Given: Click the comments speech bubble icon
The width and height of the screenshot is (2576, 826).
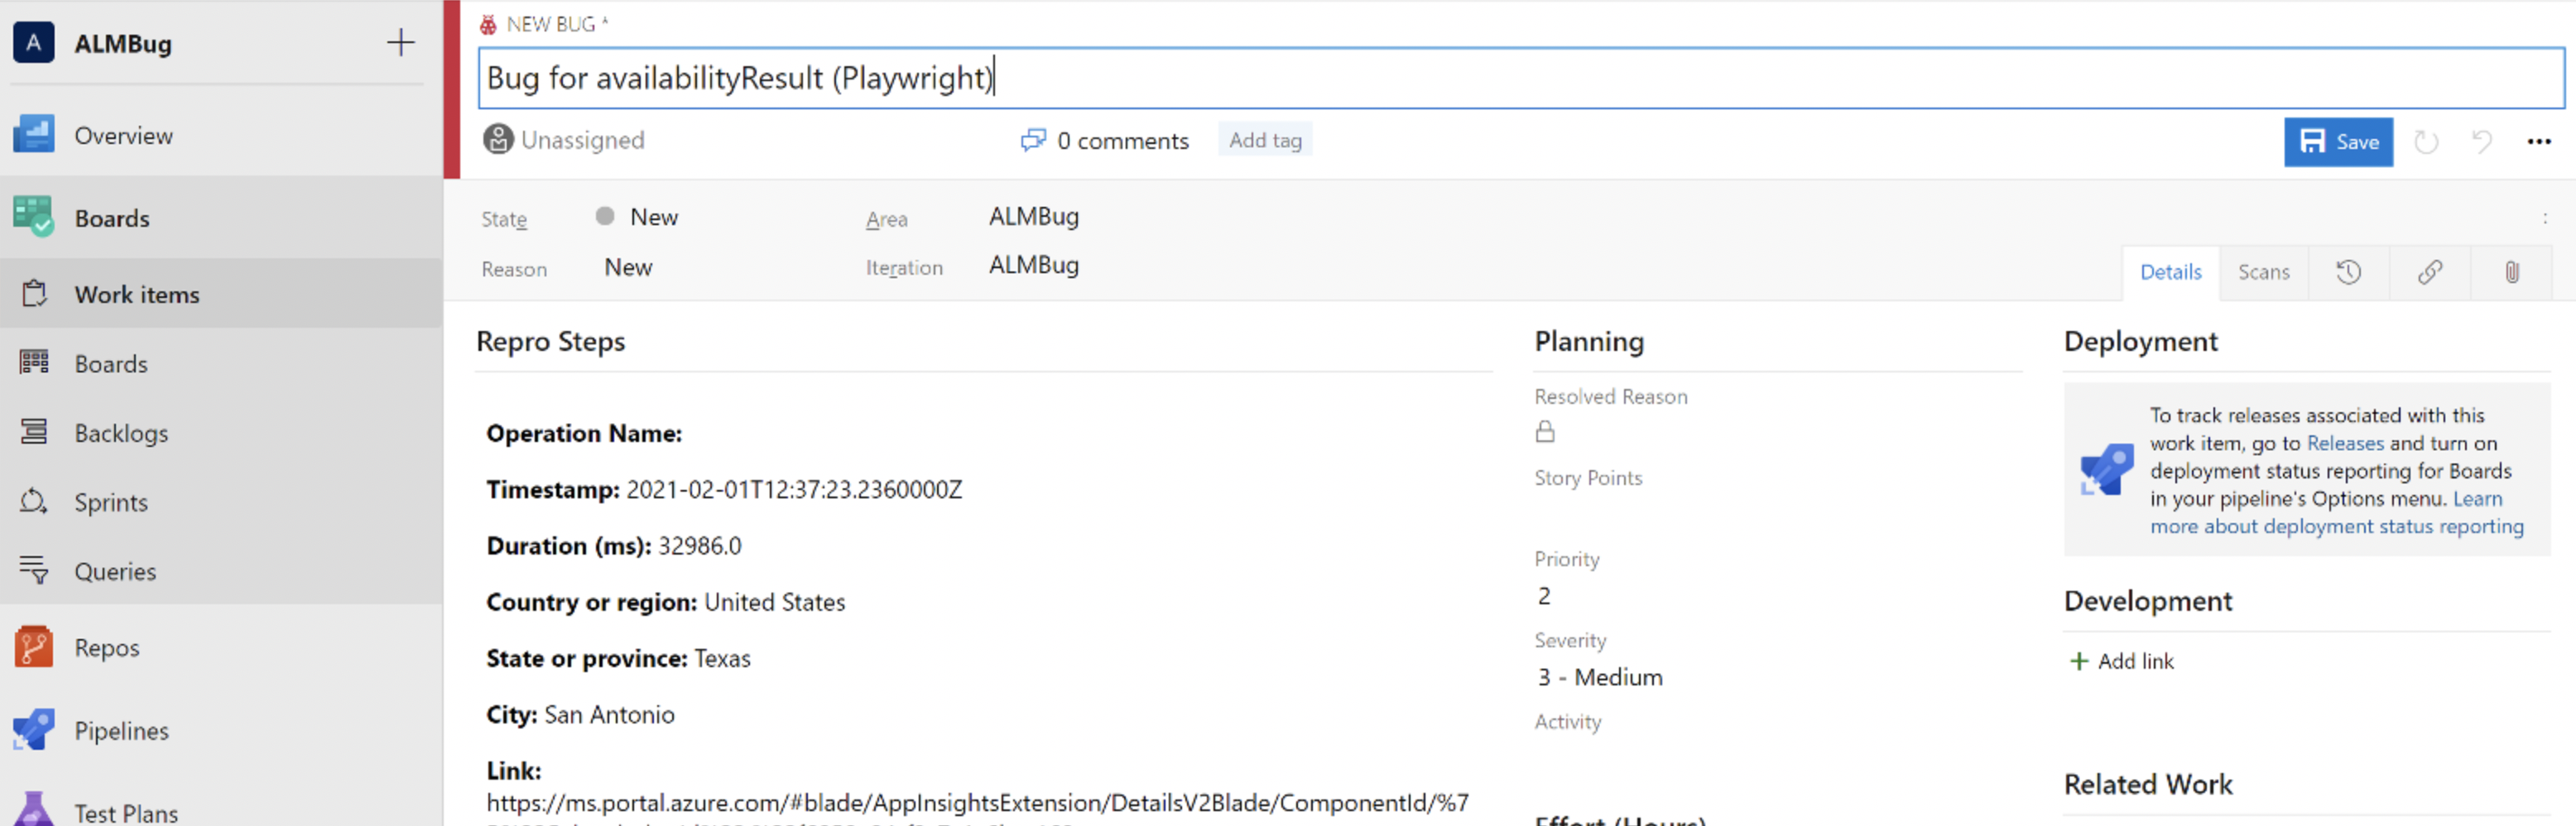Looking at the screenshot, I should click(1033, 140).
